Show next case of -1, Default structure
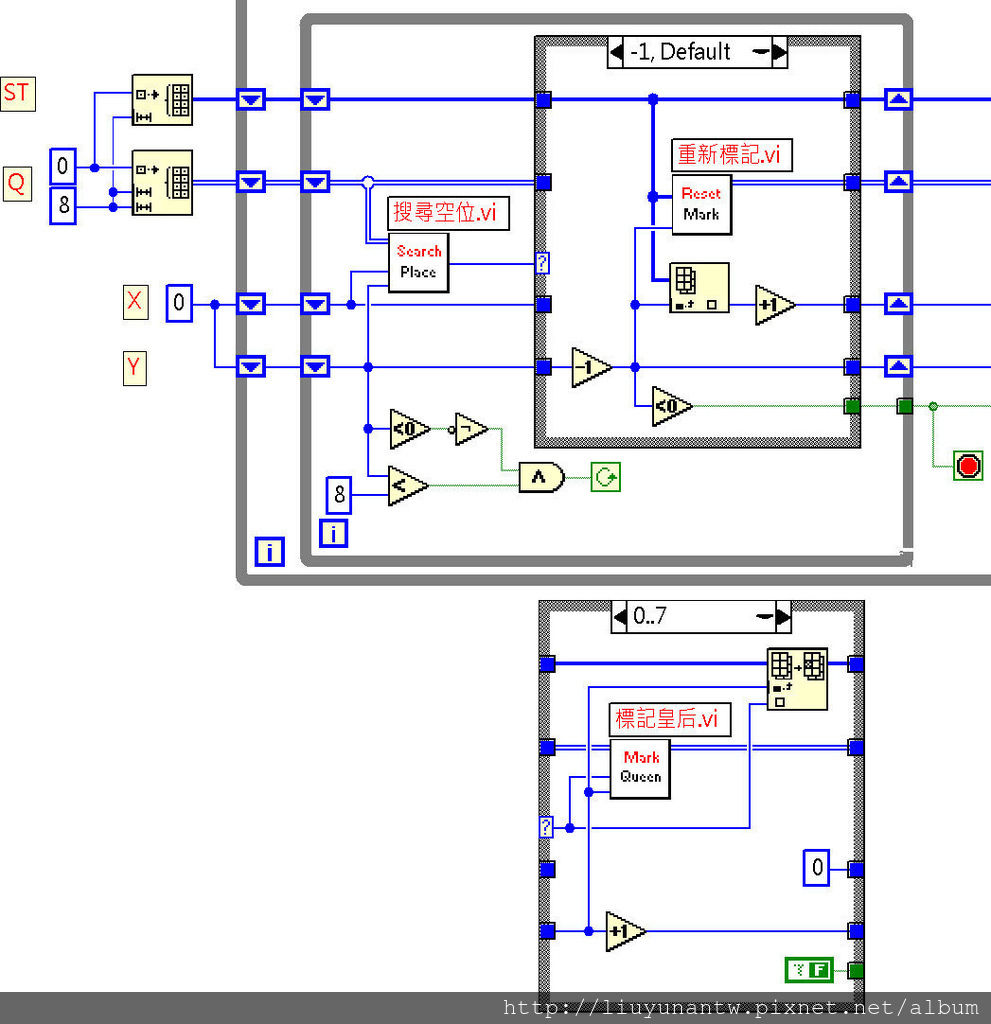This screenshot has width=991, height=1024. coord(779,52)
